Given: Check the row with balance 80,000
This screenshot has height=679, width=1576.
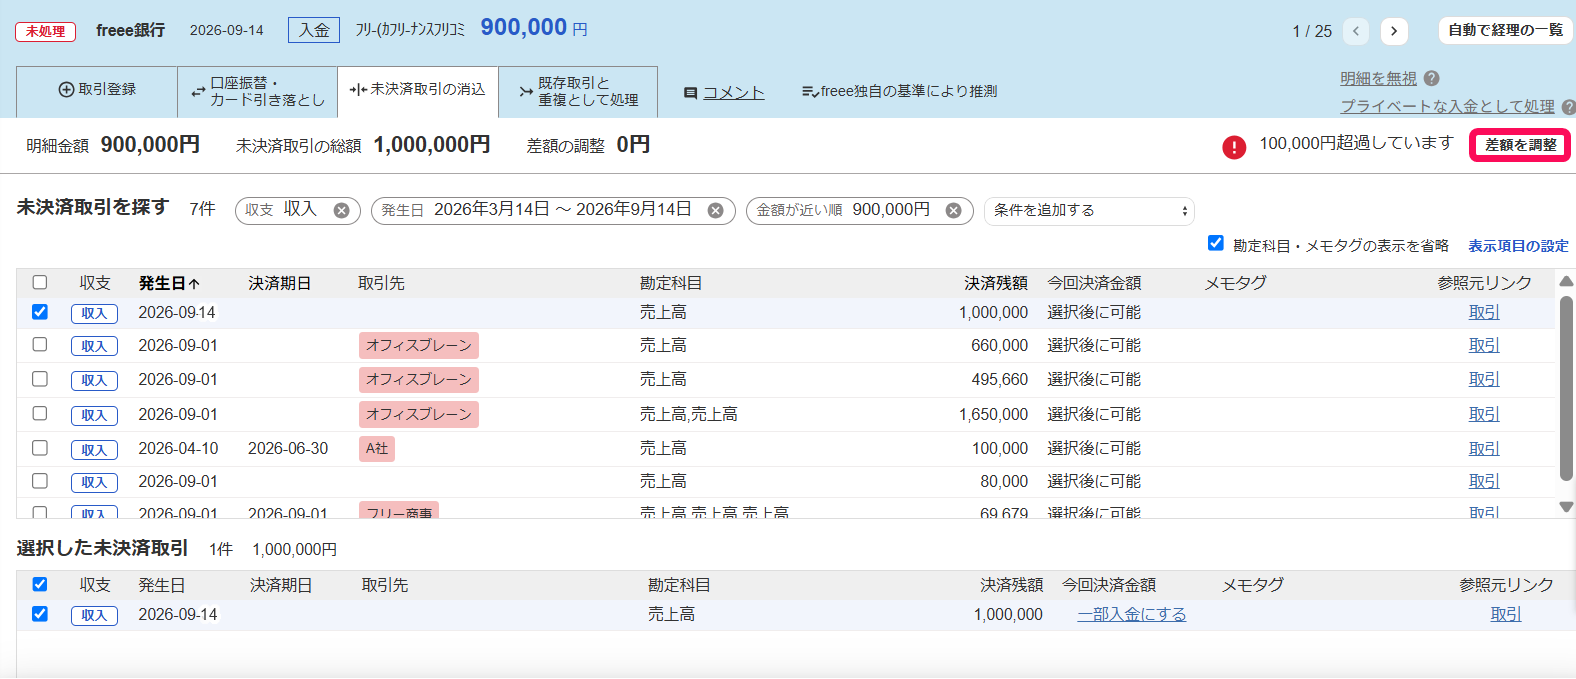Looking at the screenshot, I should [x=40, y=480].
